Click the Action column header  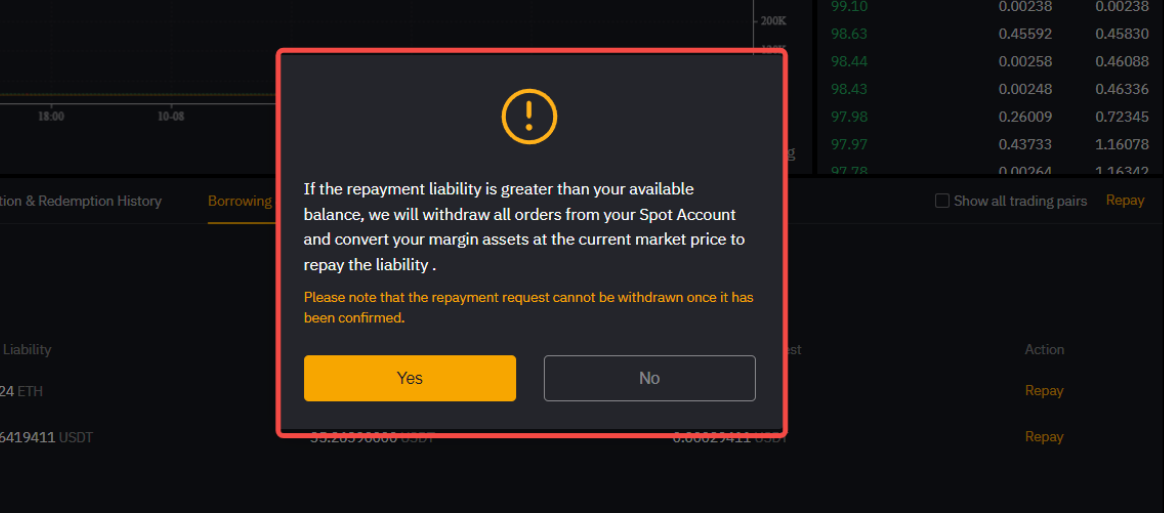pyautogui.click(x=1044, y=350)
